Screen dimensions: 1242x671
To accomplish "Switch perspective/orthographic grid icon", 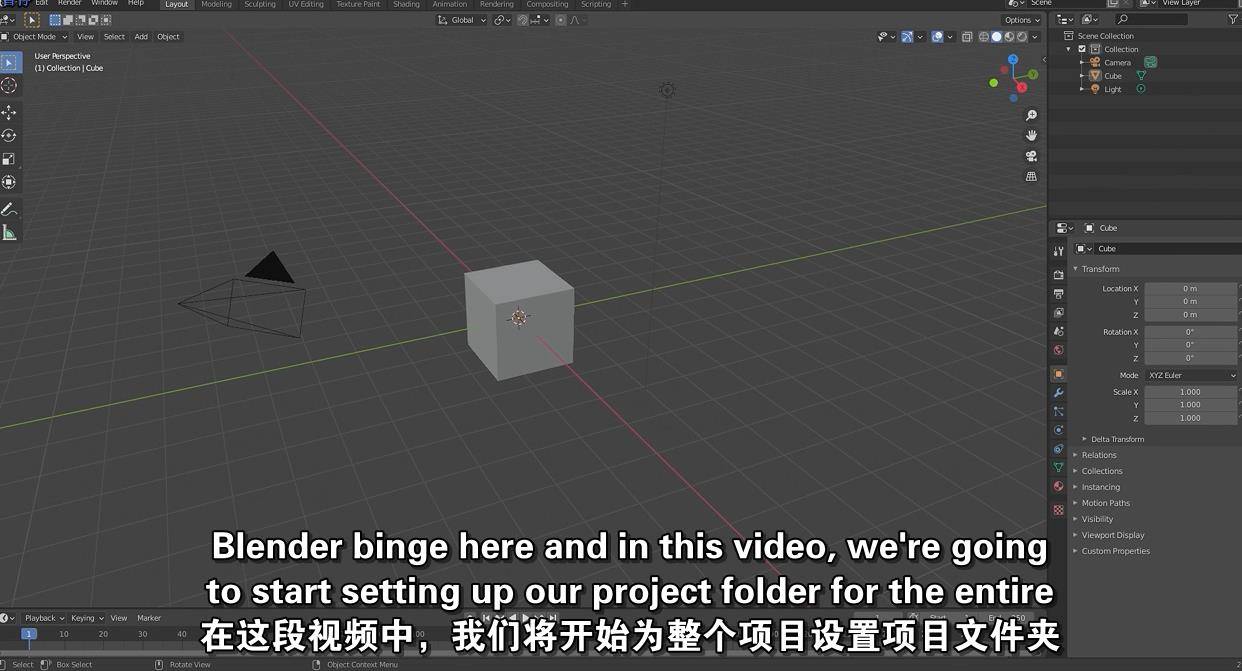I will (x=1031, y=177).
